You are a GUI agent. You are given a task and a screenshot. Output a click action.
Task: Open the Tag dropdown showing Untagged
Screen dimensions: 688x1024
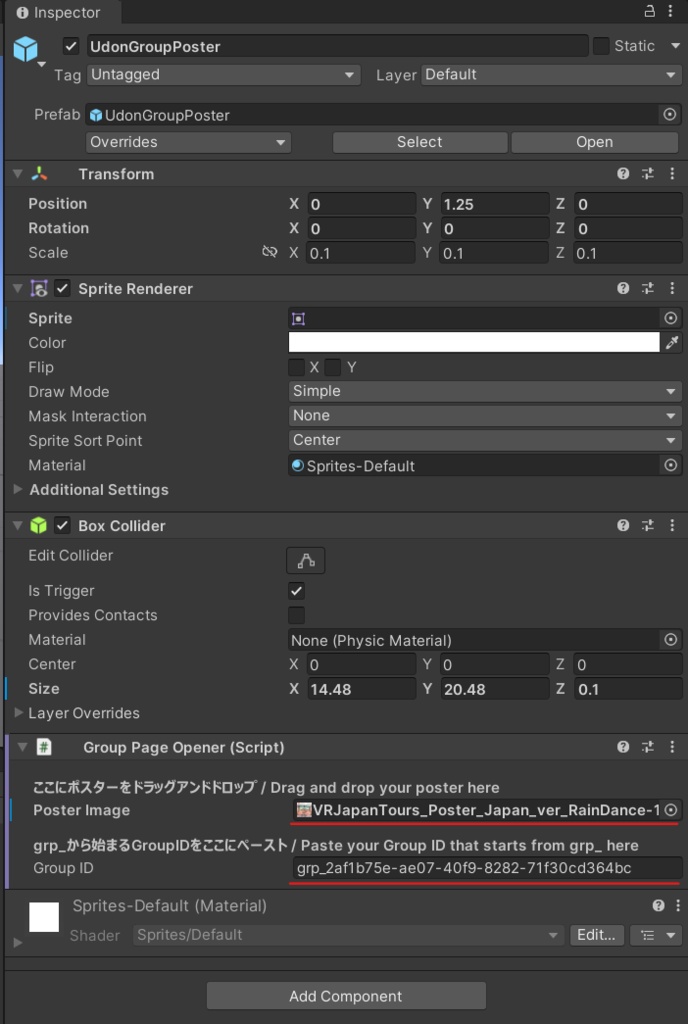(x=223, y=74)
